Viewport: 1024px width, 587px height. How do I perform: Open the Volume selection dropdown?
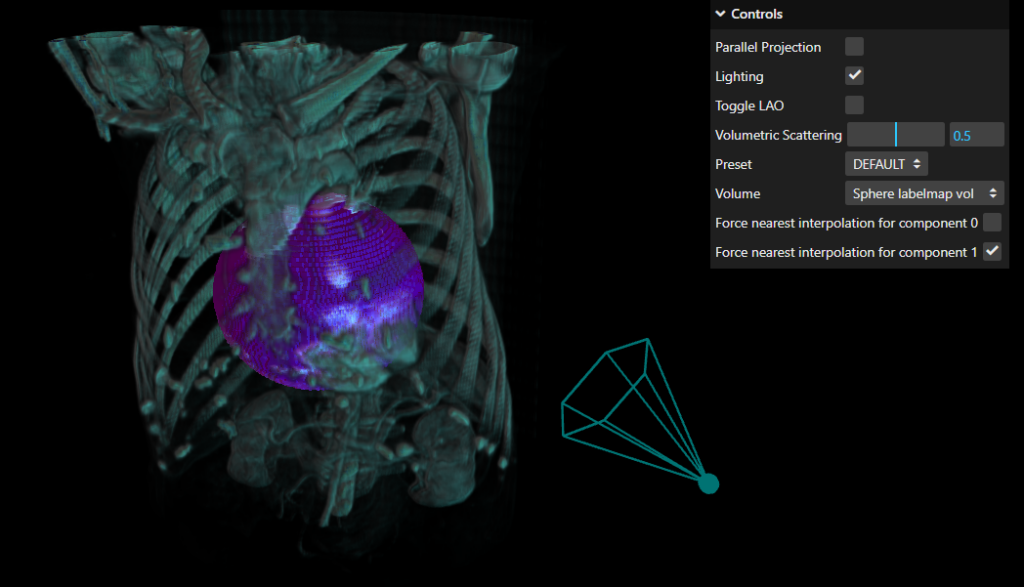point(924,193)
